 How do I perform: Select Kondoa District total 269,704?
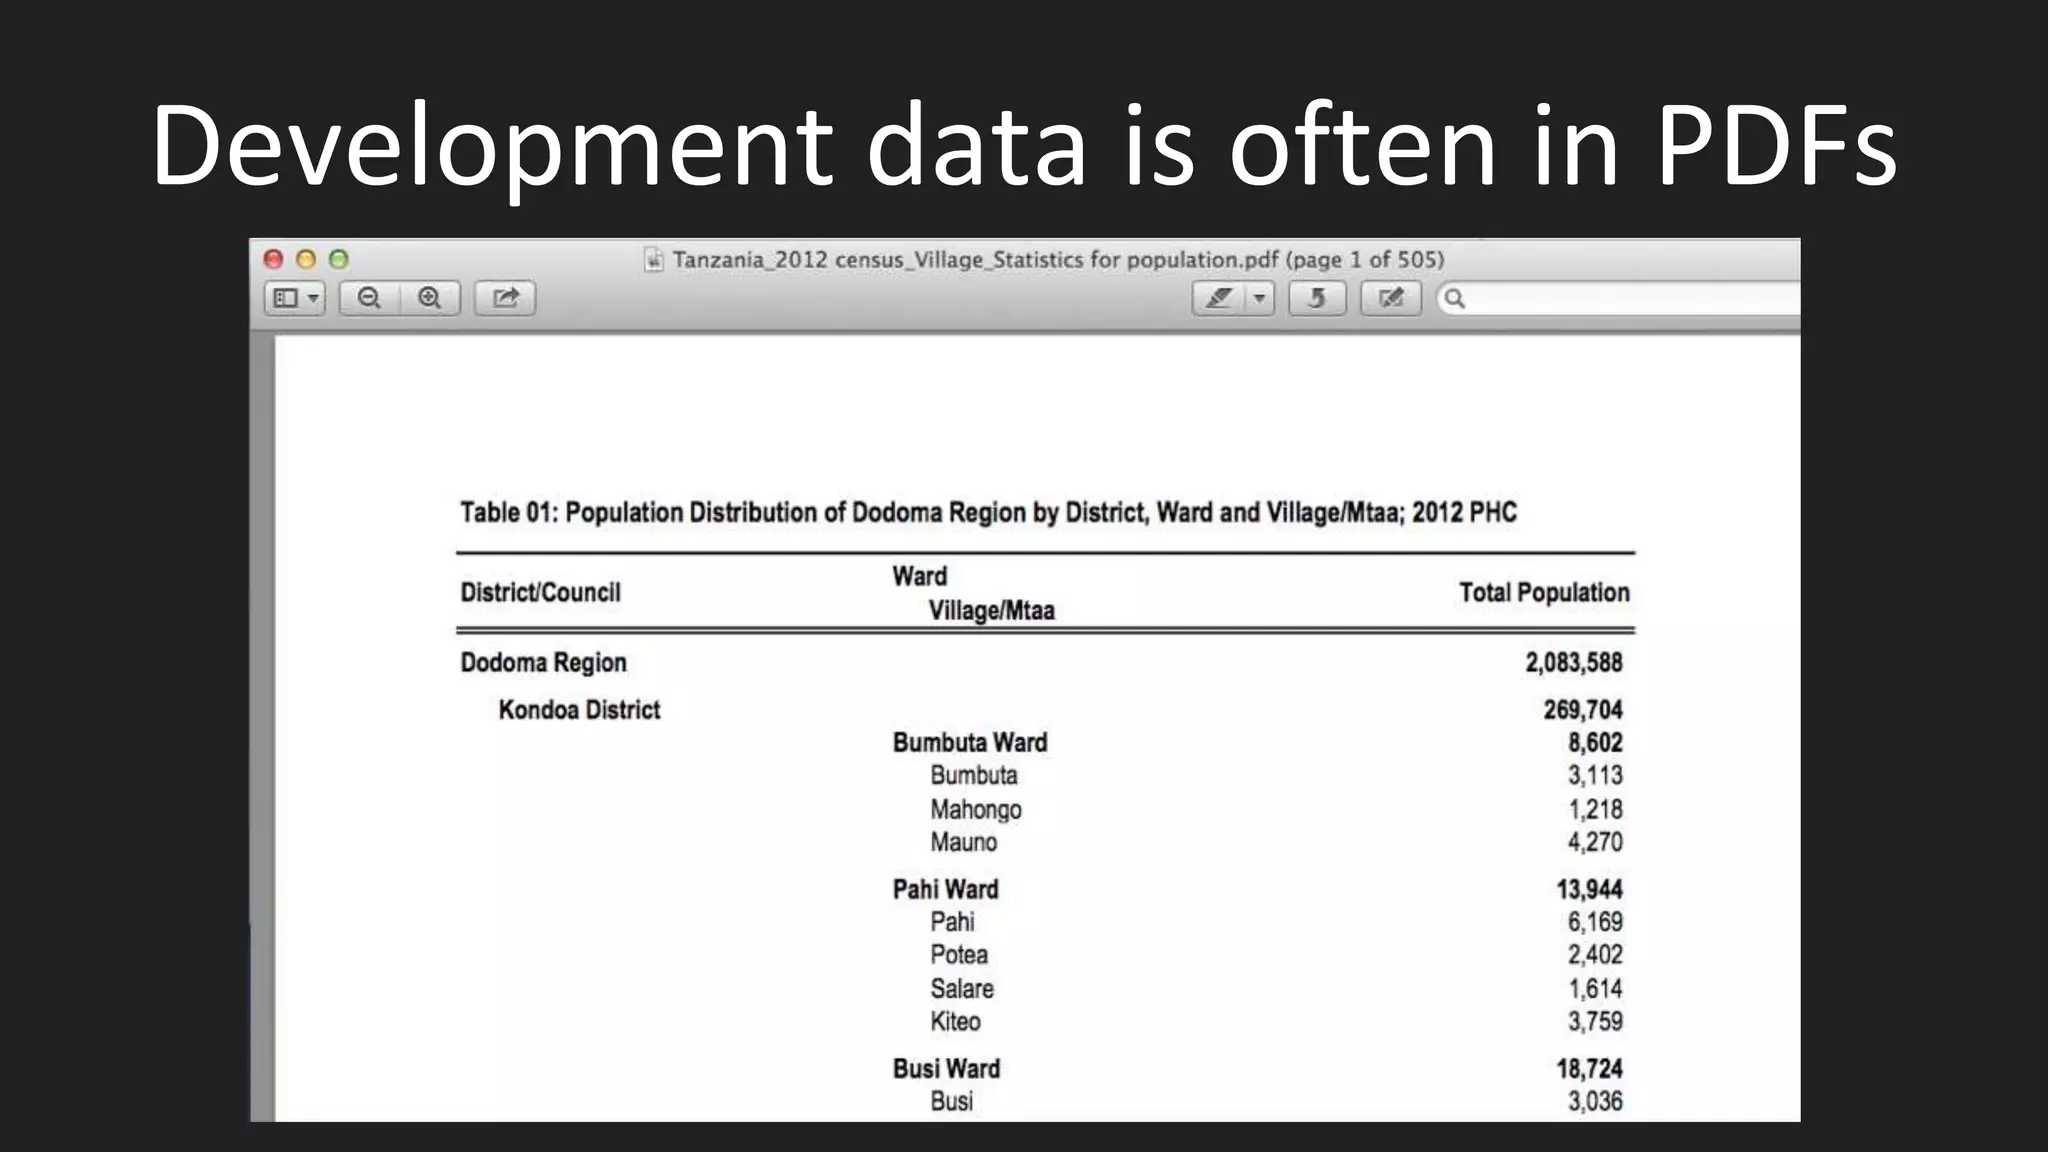[x=1583, y=710]
